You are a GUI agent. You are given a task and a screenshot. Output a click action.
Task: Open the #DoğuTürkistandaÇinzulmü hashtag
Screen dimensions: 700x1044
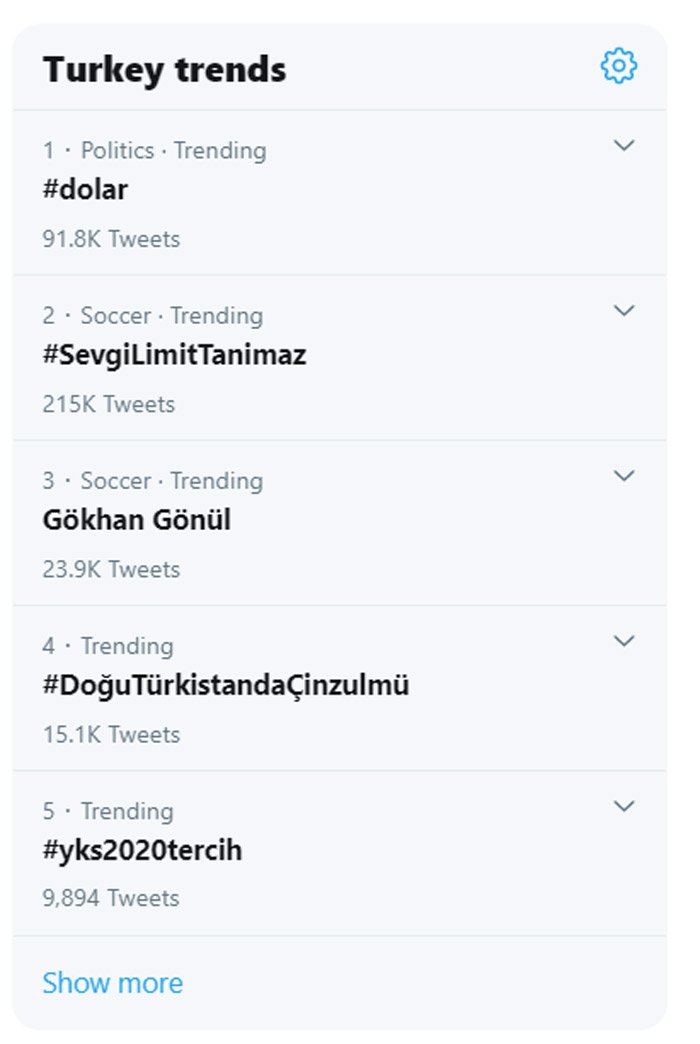click(x=226, y=685)
